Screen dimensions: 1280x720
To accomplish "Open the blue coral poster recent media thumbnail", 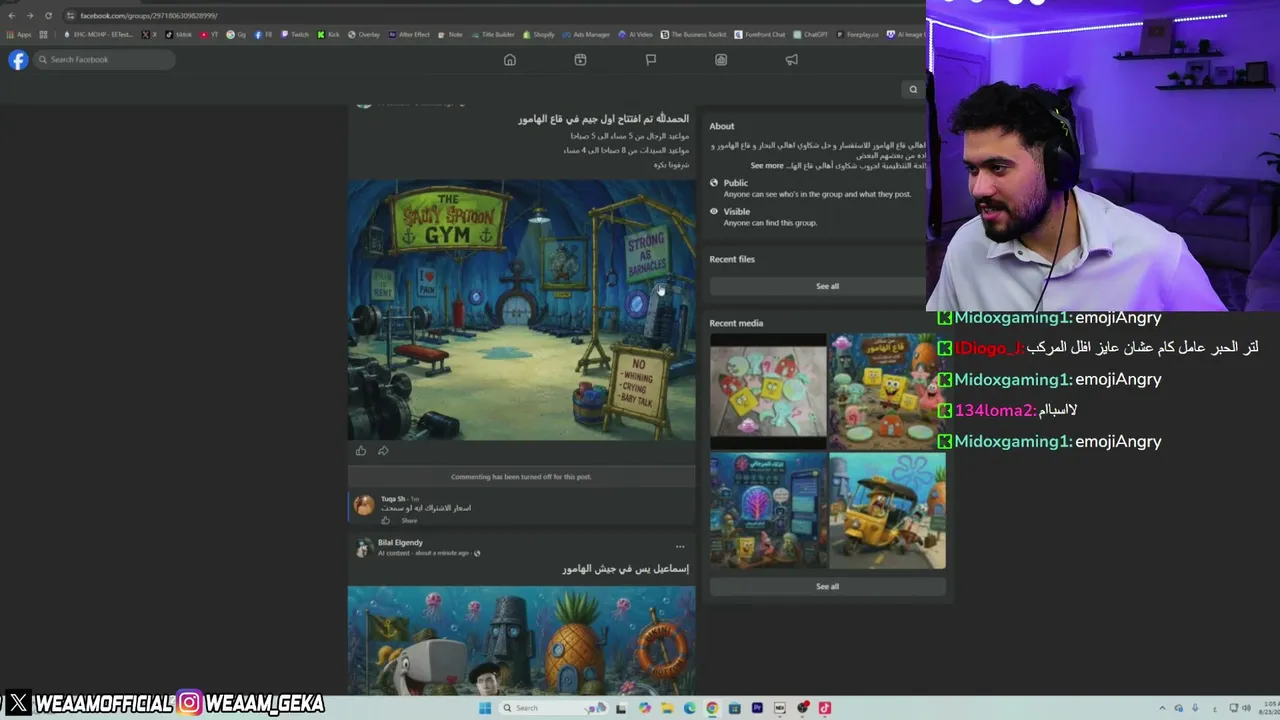I will tap(768, 511).
